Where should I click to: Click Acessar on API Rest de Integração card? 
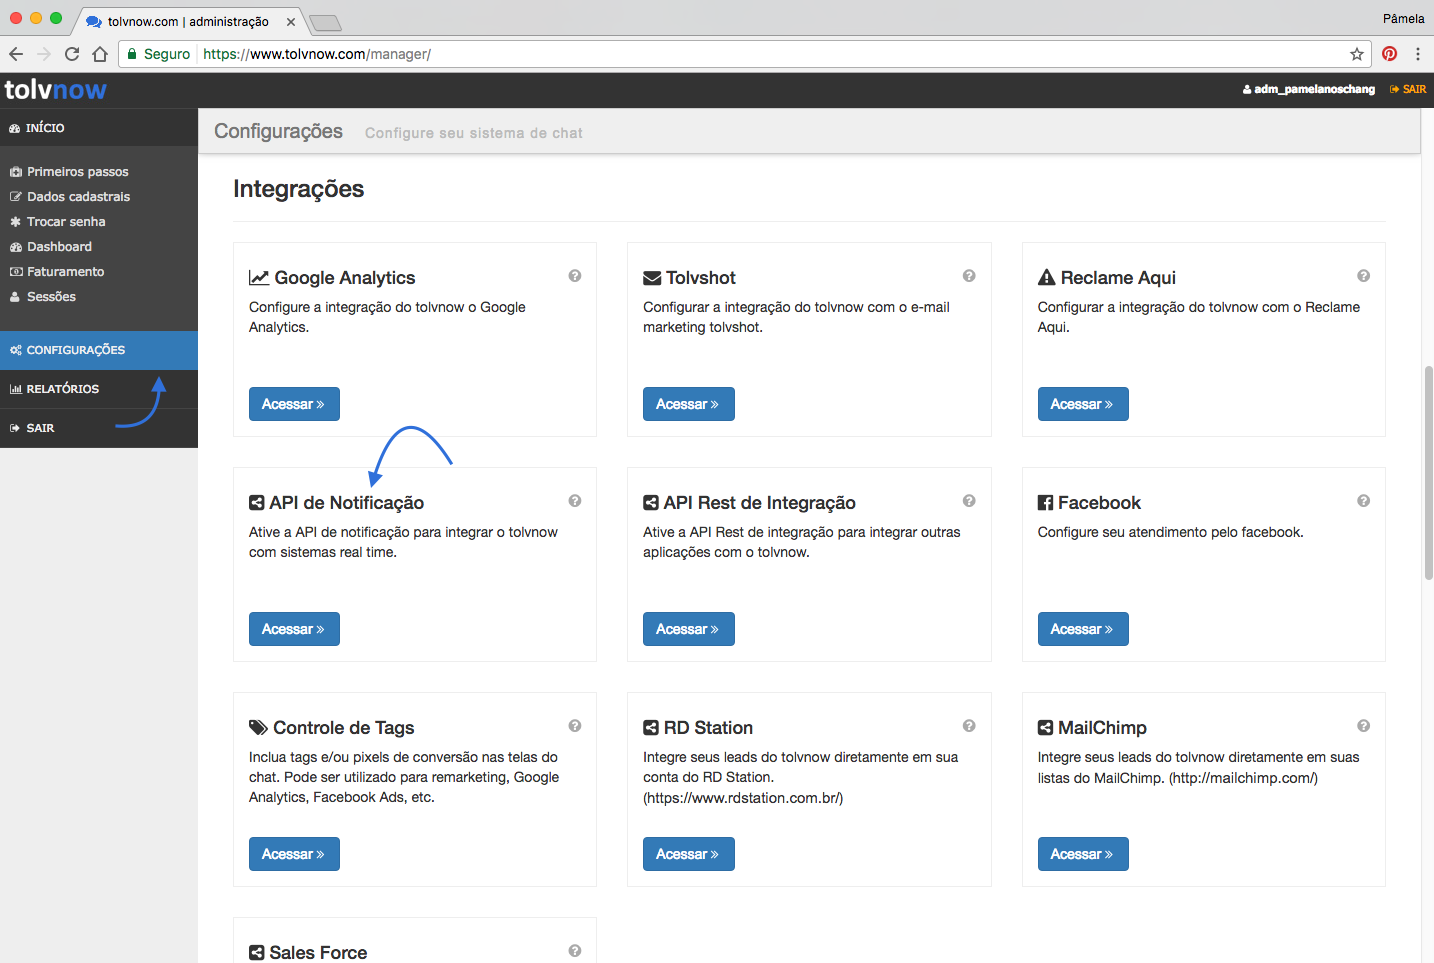(x=688, y=629)
